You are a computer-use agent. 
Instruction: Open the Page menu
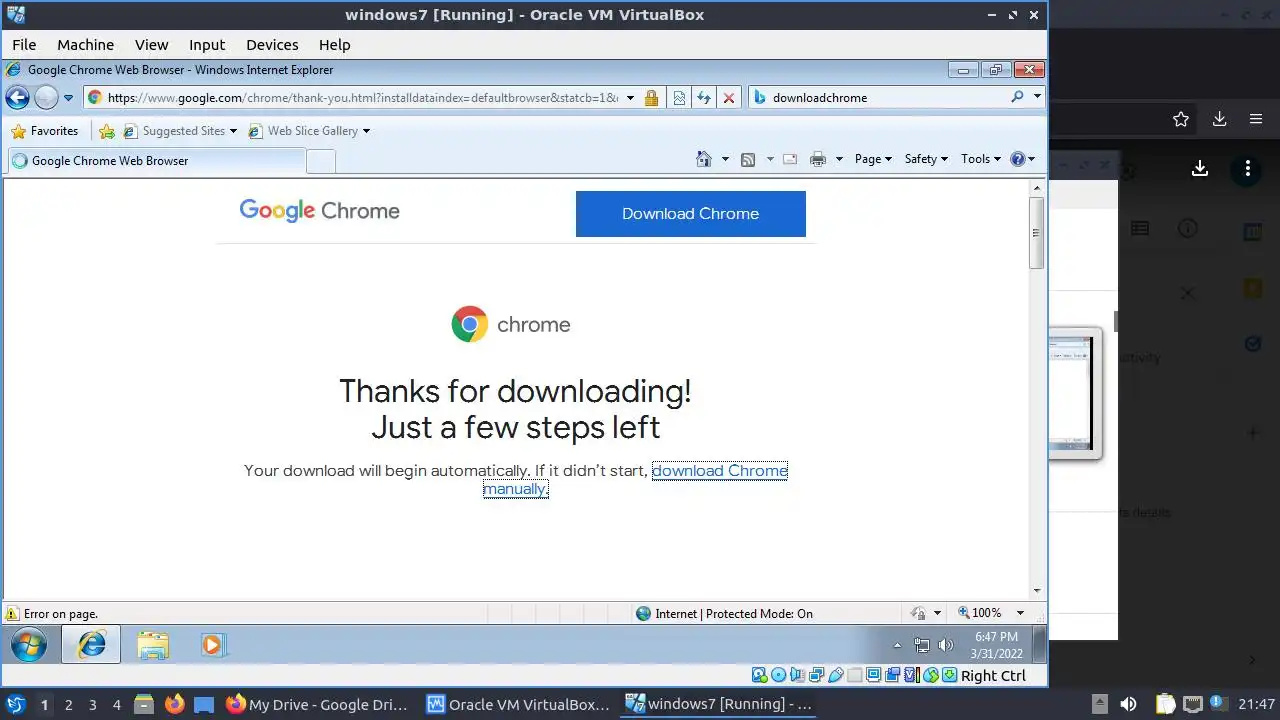coord(873,159)
